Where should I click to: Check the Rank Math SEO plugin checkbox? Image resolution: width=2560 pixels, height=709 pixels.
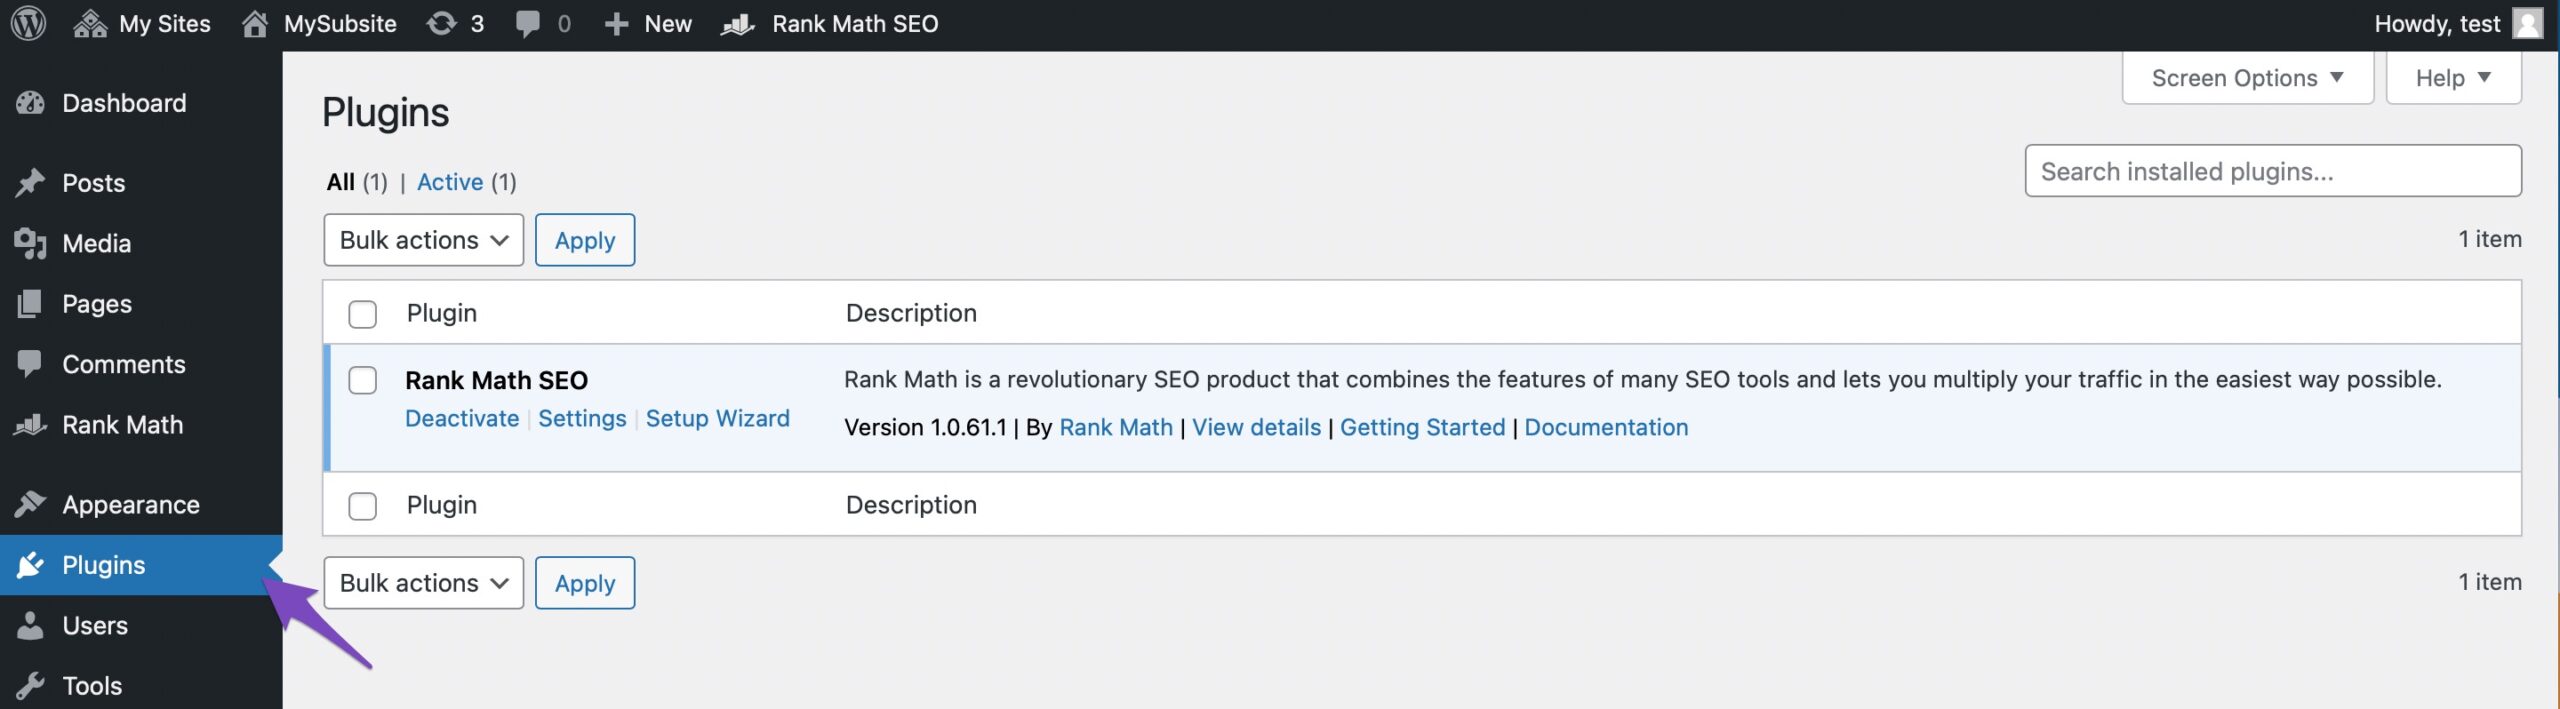click(x=362, y=380)
